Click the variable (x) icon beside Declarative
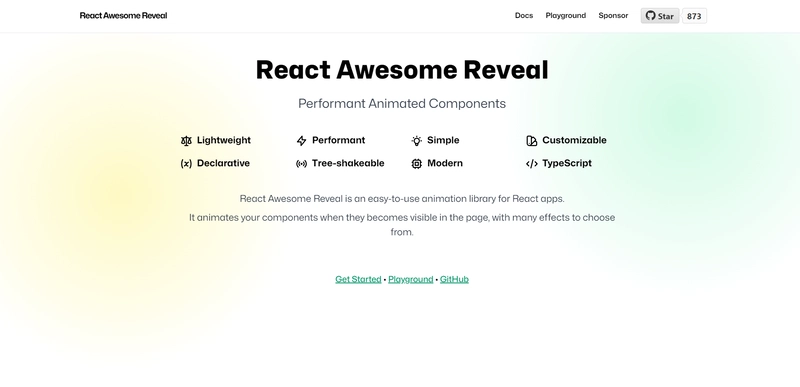800x387 pixels. pyautogui.click(x=186, y=164)
